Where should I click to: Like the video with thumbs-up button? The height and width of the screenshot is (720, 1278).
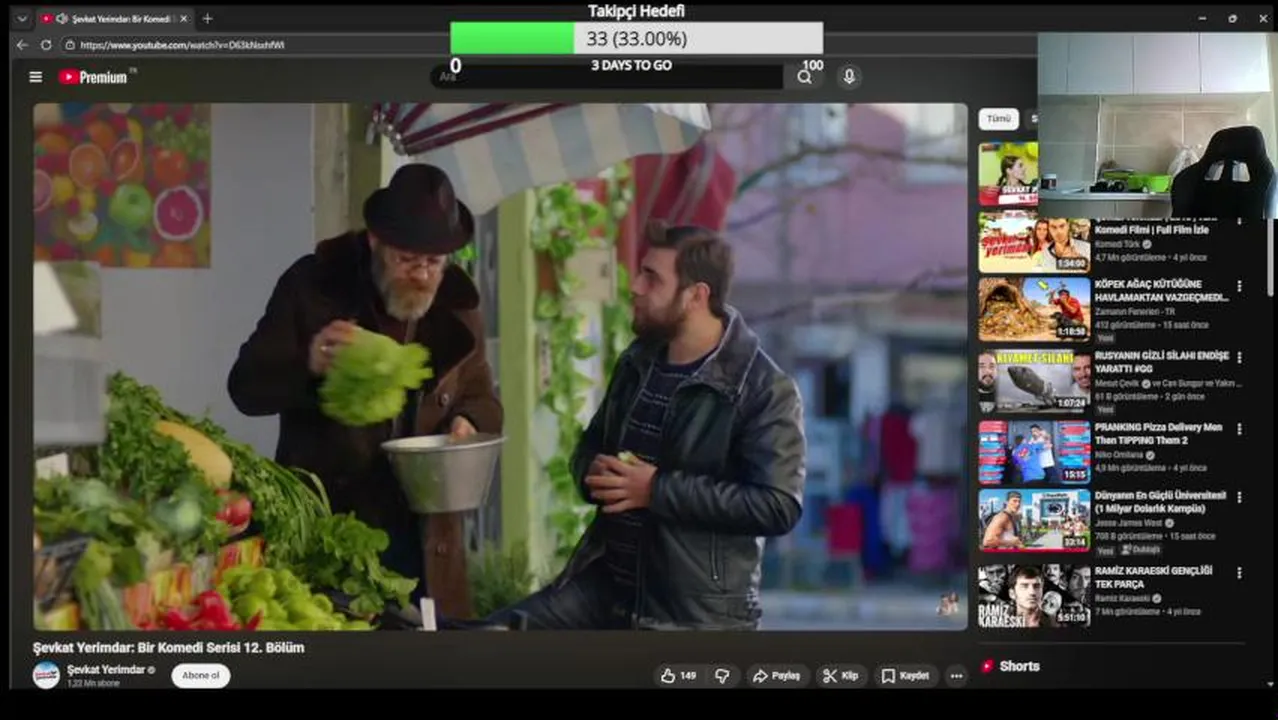tap(677, 676)
